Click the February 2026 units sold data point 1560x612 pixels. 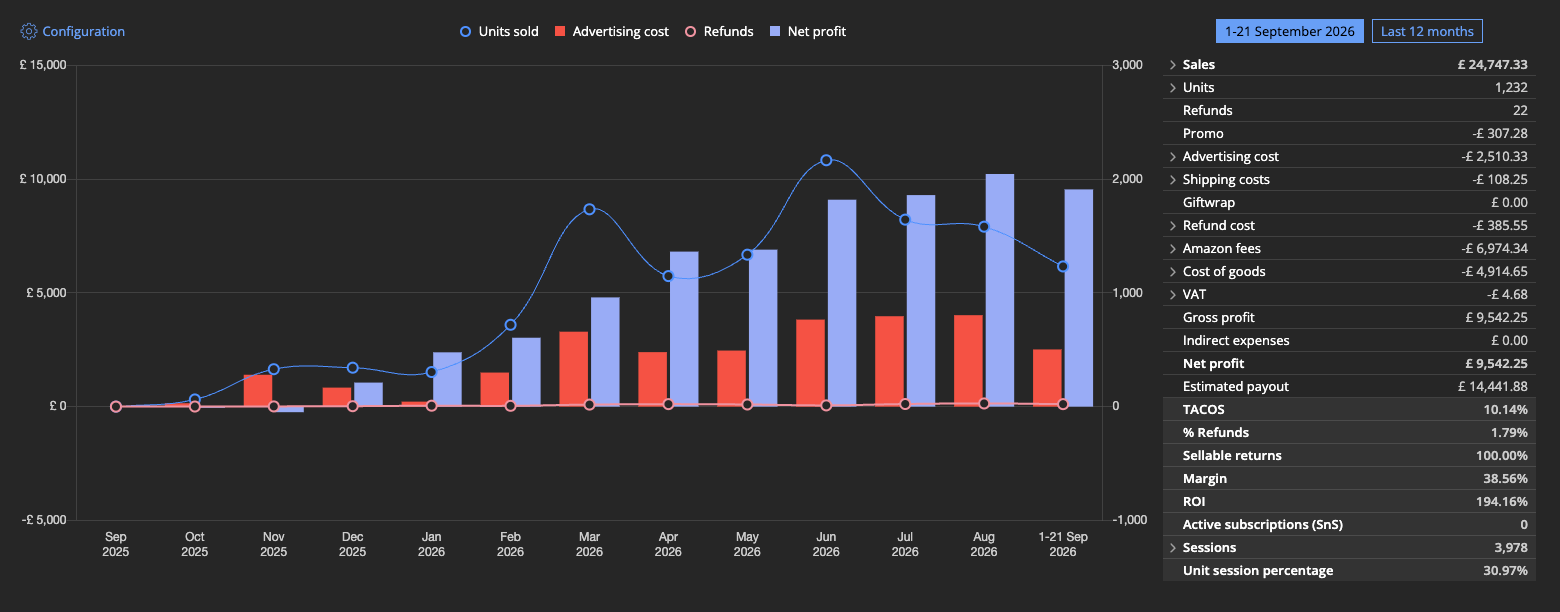(x=510, y=325)
